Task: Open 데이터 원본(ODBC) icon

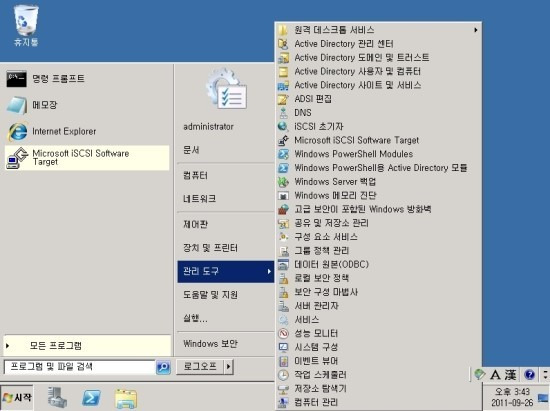Action: [283, 264]
